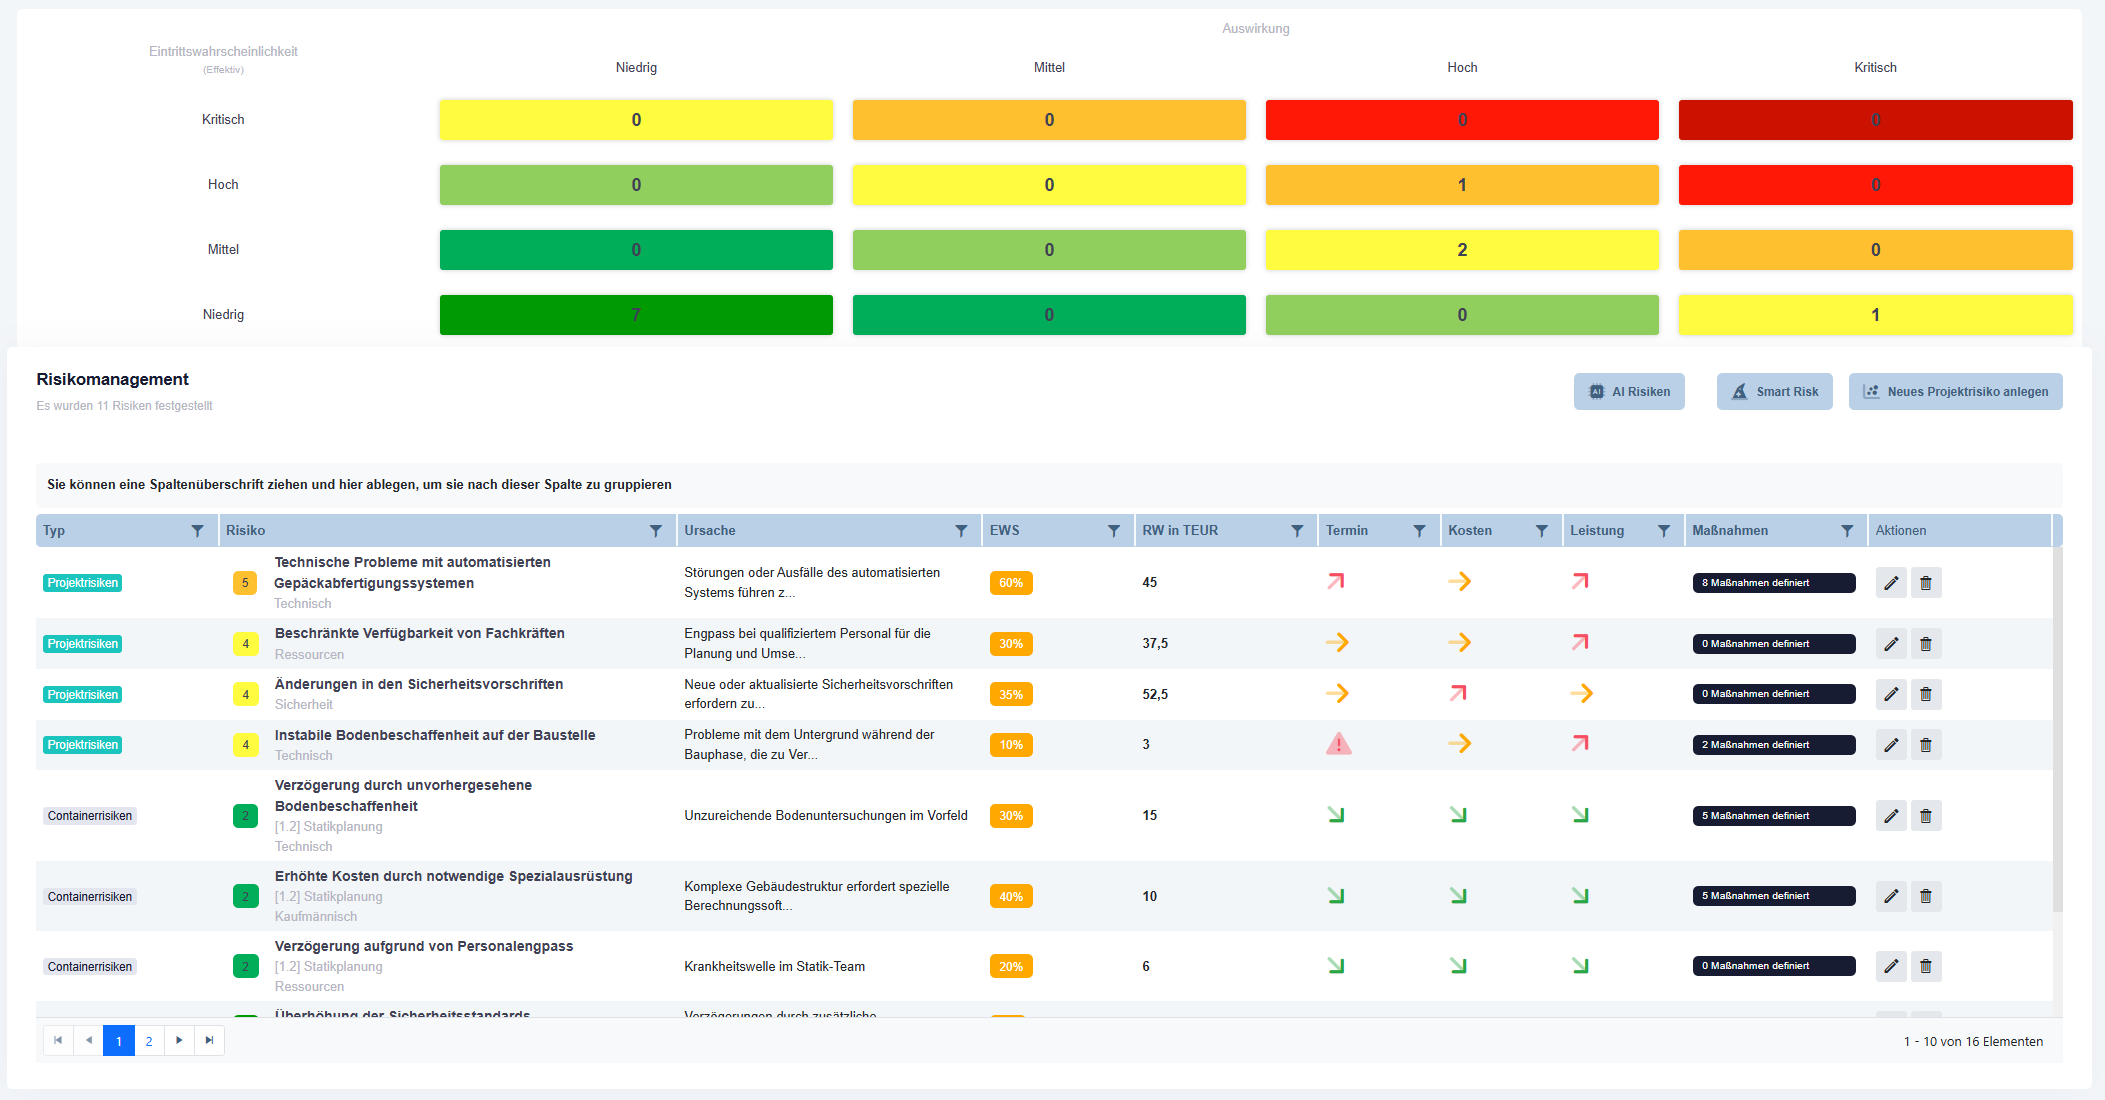Viewport: 2105px width, 1100px height.
Task: Open the Smart Risk button
Action: [x=1774, y=392]
